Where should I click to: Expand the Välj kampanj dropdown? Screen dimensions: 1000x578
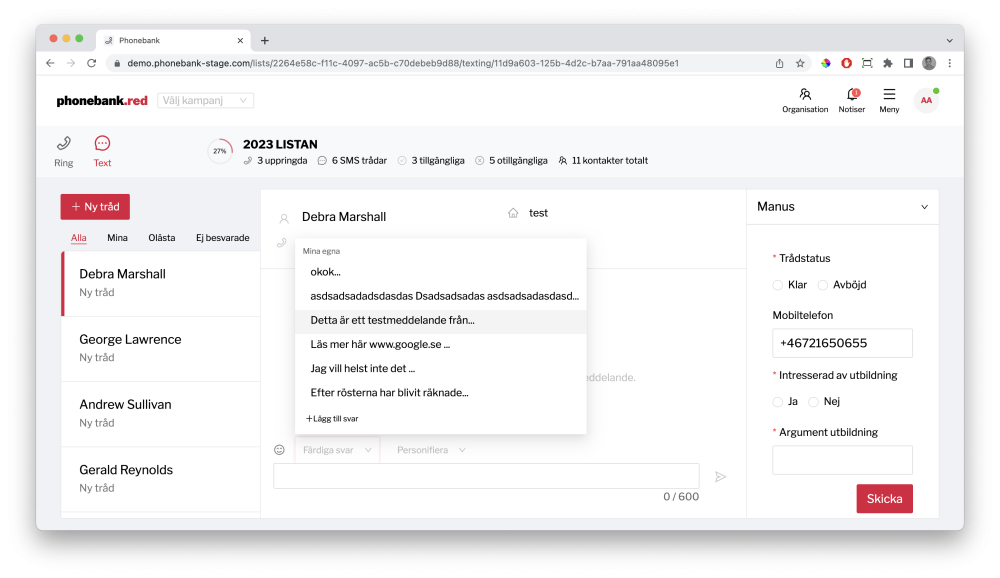tap(205, 101)
